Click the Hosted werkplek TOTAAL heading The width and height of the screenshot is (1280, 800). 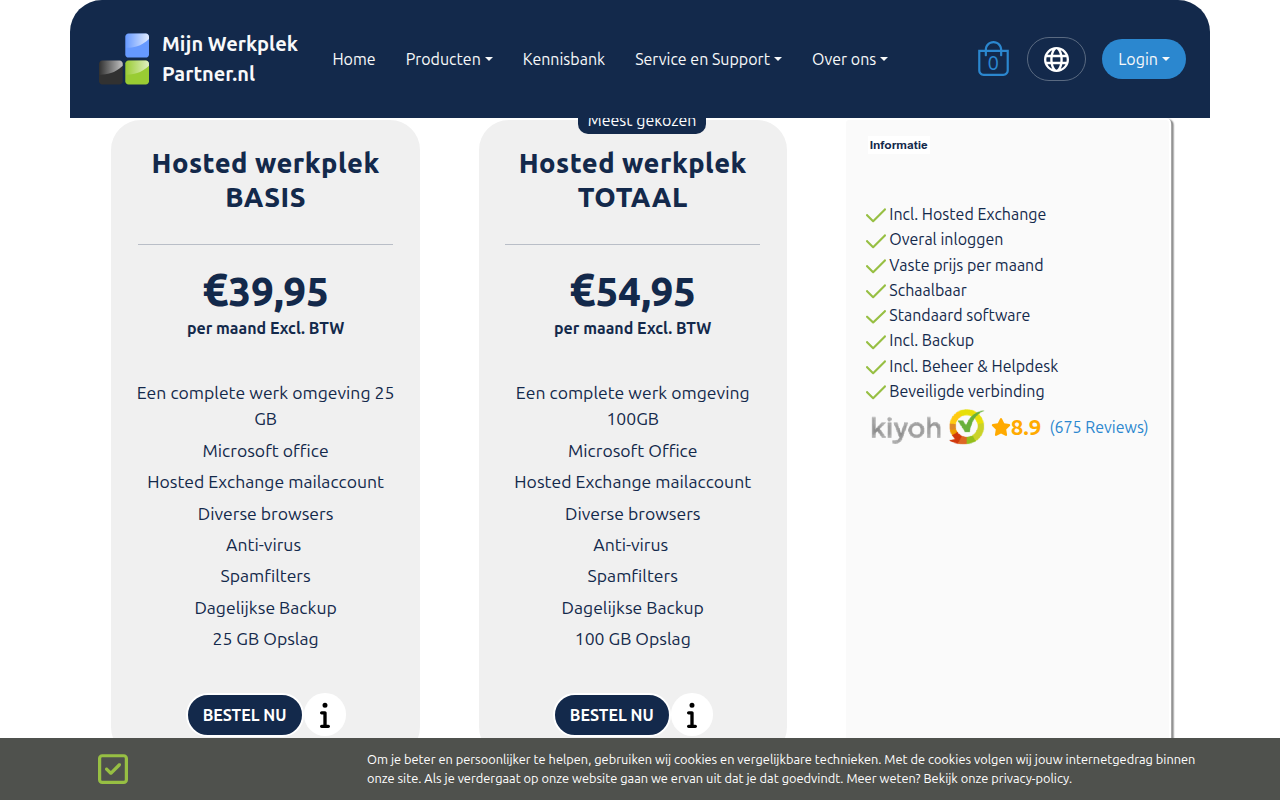tap(633, 180)
